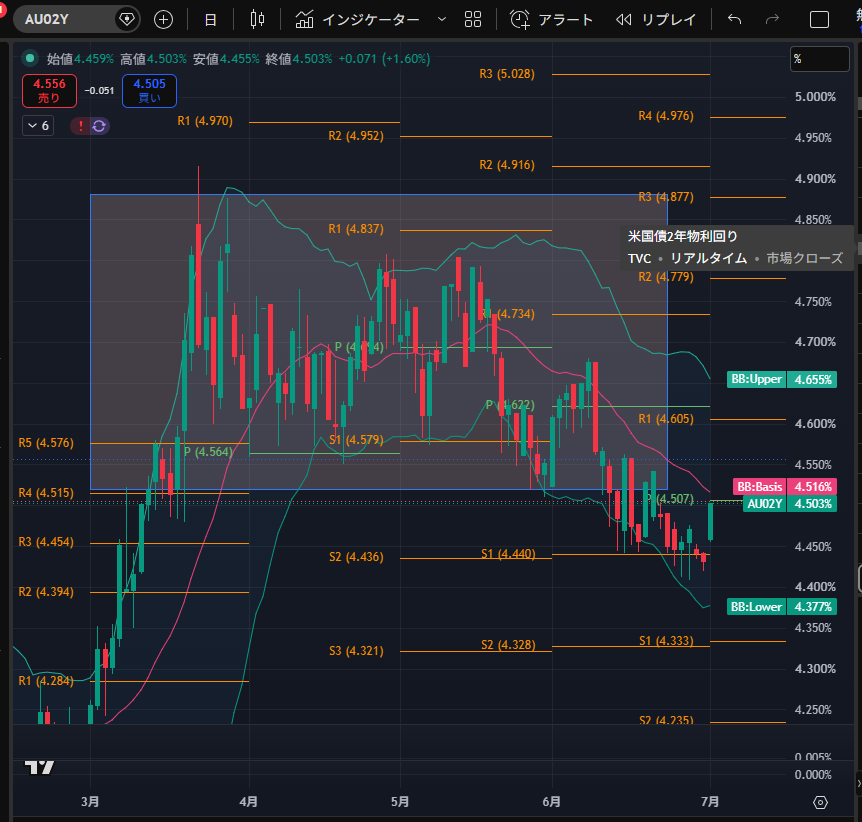Image resolution: width=862 pixels, height=822 pixels.
Task: Click the diamond badge next to AU02Y
Action: click(x=127, y=20)
